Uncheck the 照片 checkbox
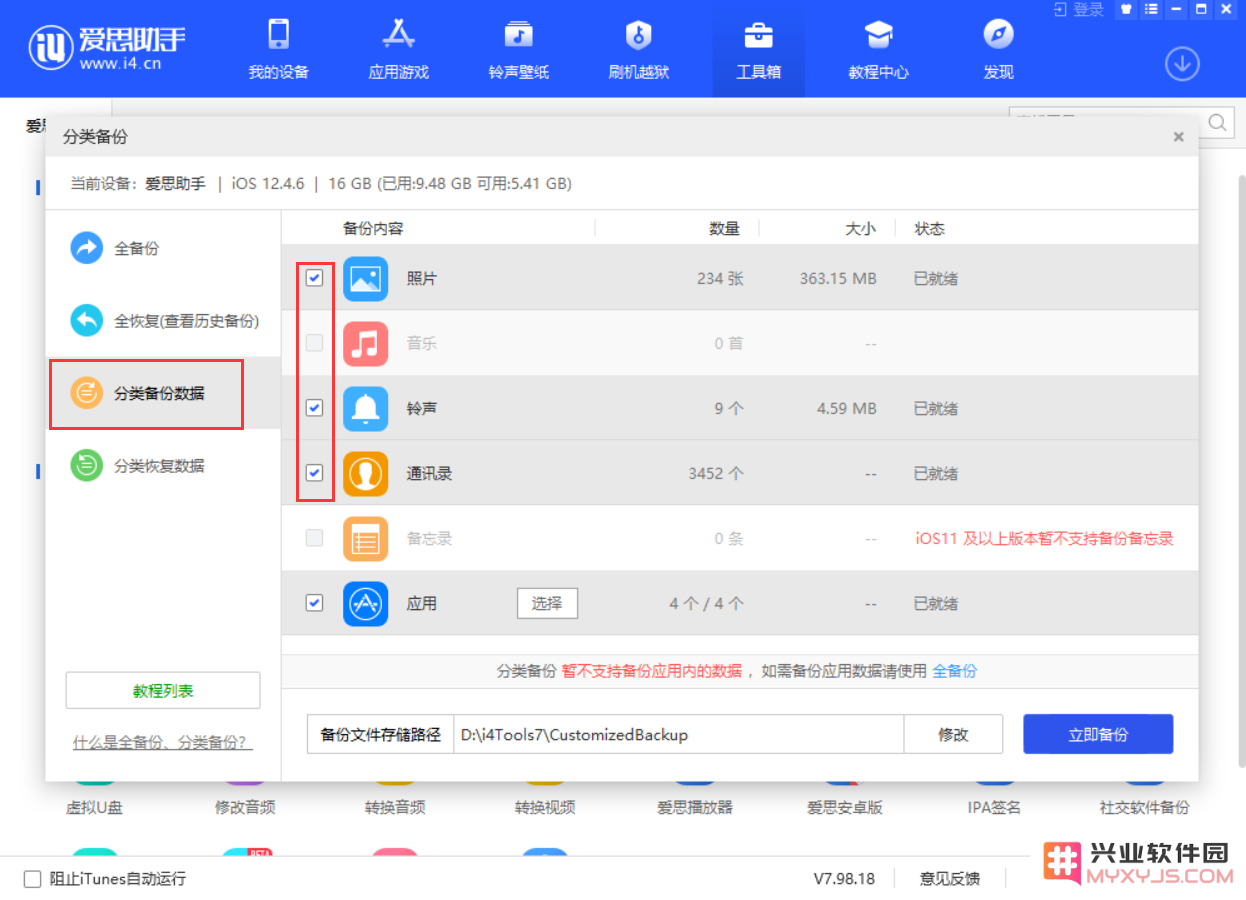This screenshot has width=1246, height=900. tap(314, 278)
